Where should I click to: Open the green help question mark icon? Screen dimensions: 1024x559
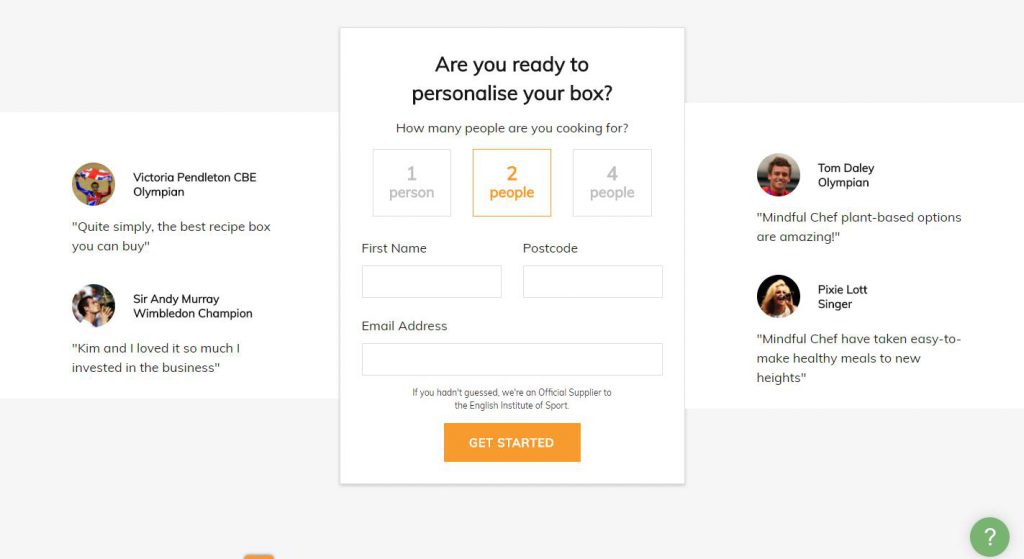[x=989, y=537]
